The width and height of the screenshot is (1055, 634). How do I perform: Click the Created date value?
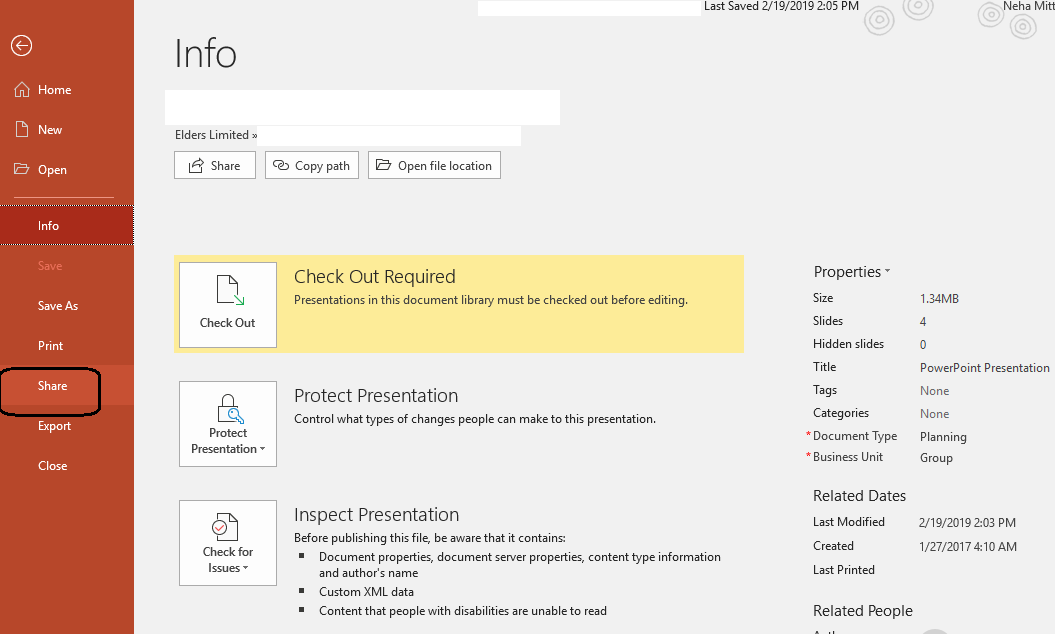pyautogui.click(x=968, y=547)
